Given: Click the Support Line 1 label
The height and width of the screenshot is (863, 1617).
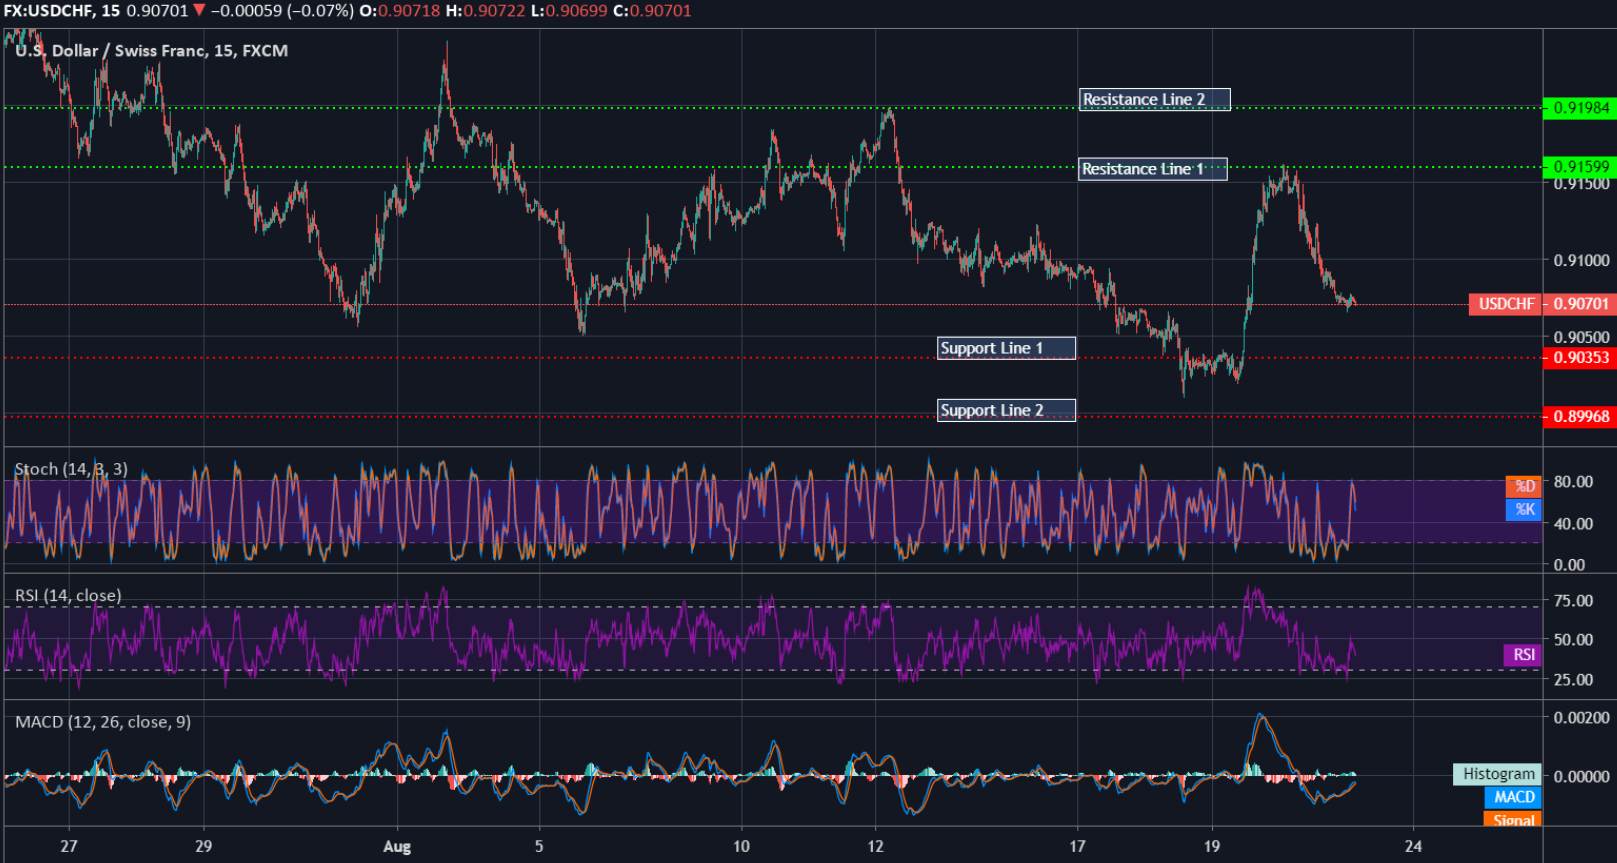Looking at the screenshot, I should point(1006,348).
